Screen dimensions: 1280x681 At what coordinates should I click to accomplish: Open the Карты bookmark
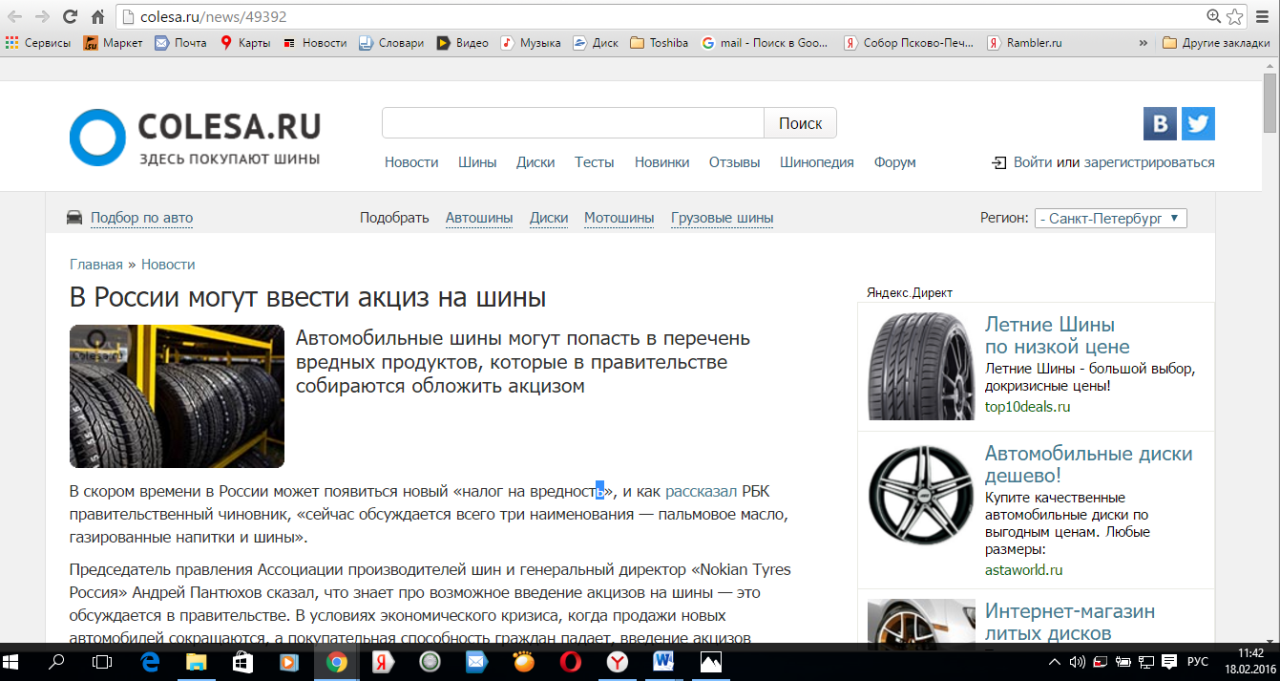tap(245, 43)
